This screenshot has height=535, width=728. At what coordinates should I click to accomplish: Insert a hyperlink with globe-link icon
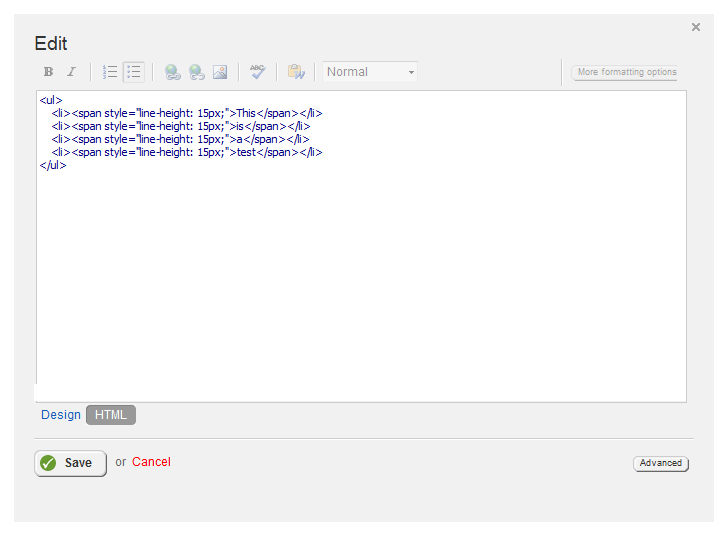coord(173,72)
